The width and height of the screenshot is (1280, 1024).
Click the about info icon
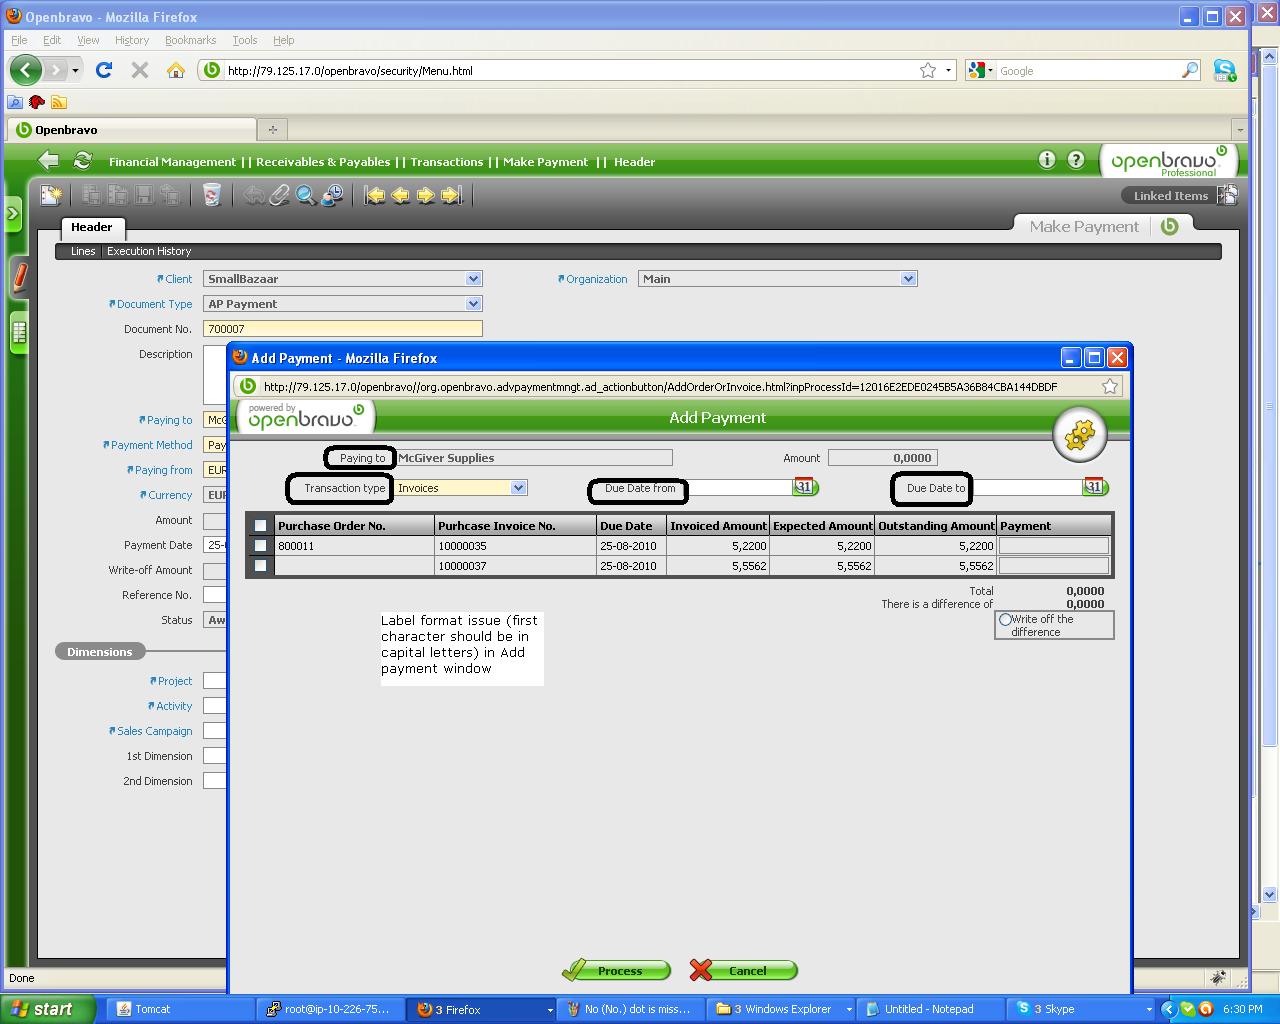tap(1047, 160)
